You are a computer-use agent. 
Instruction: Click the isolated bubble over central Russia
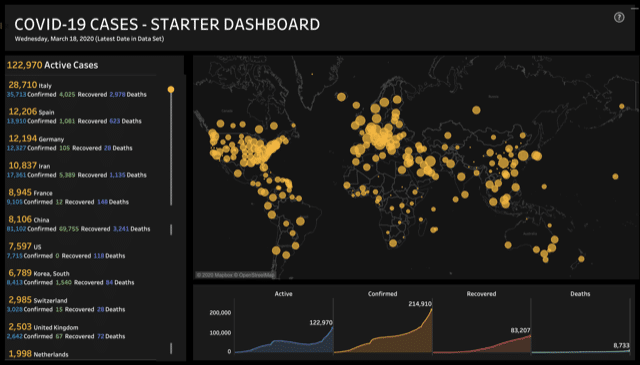[476, 110]
